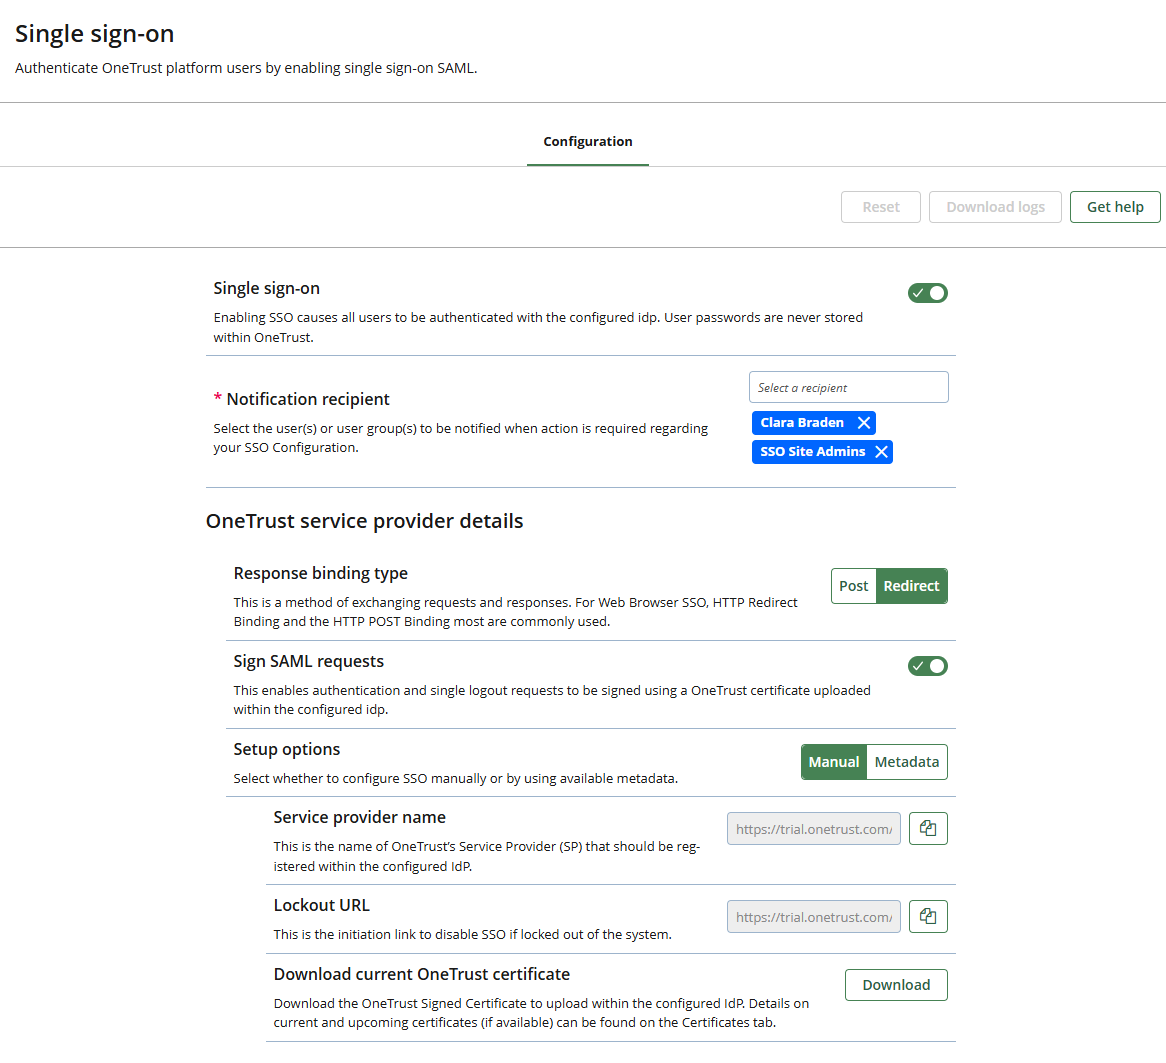This screenshot has height=1063, width=1166.
Task: Download the current OneTrust certificate
Action: (x=896, y=984)
